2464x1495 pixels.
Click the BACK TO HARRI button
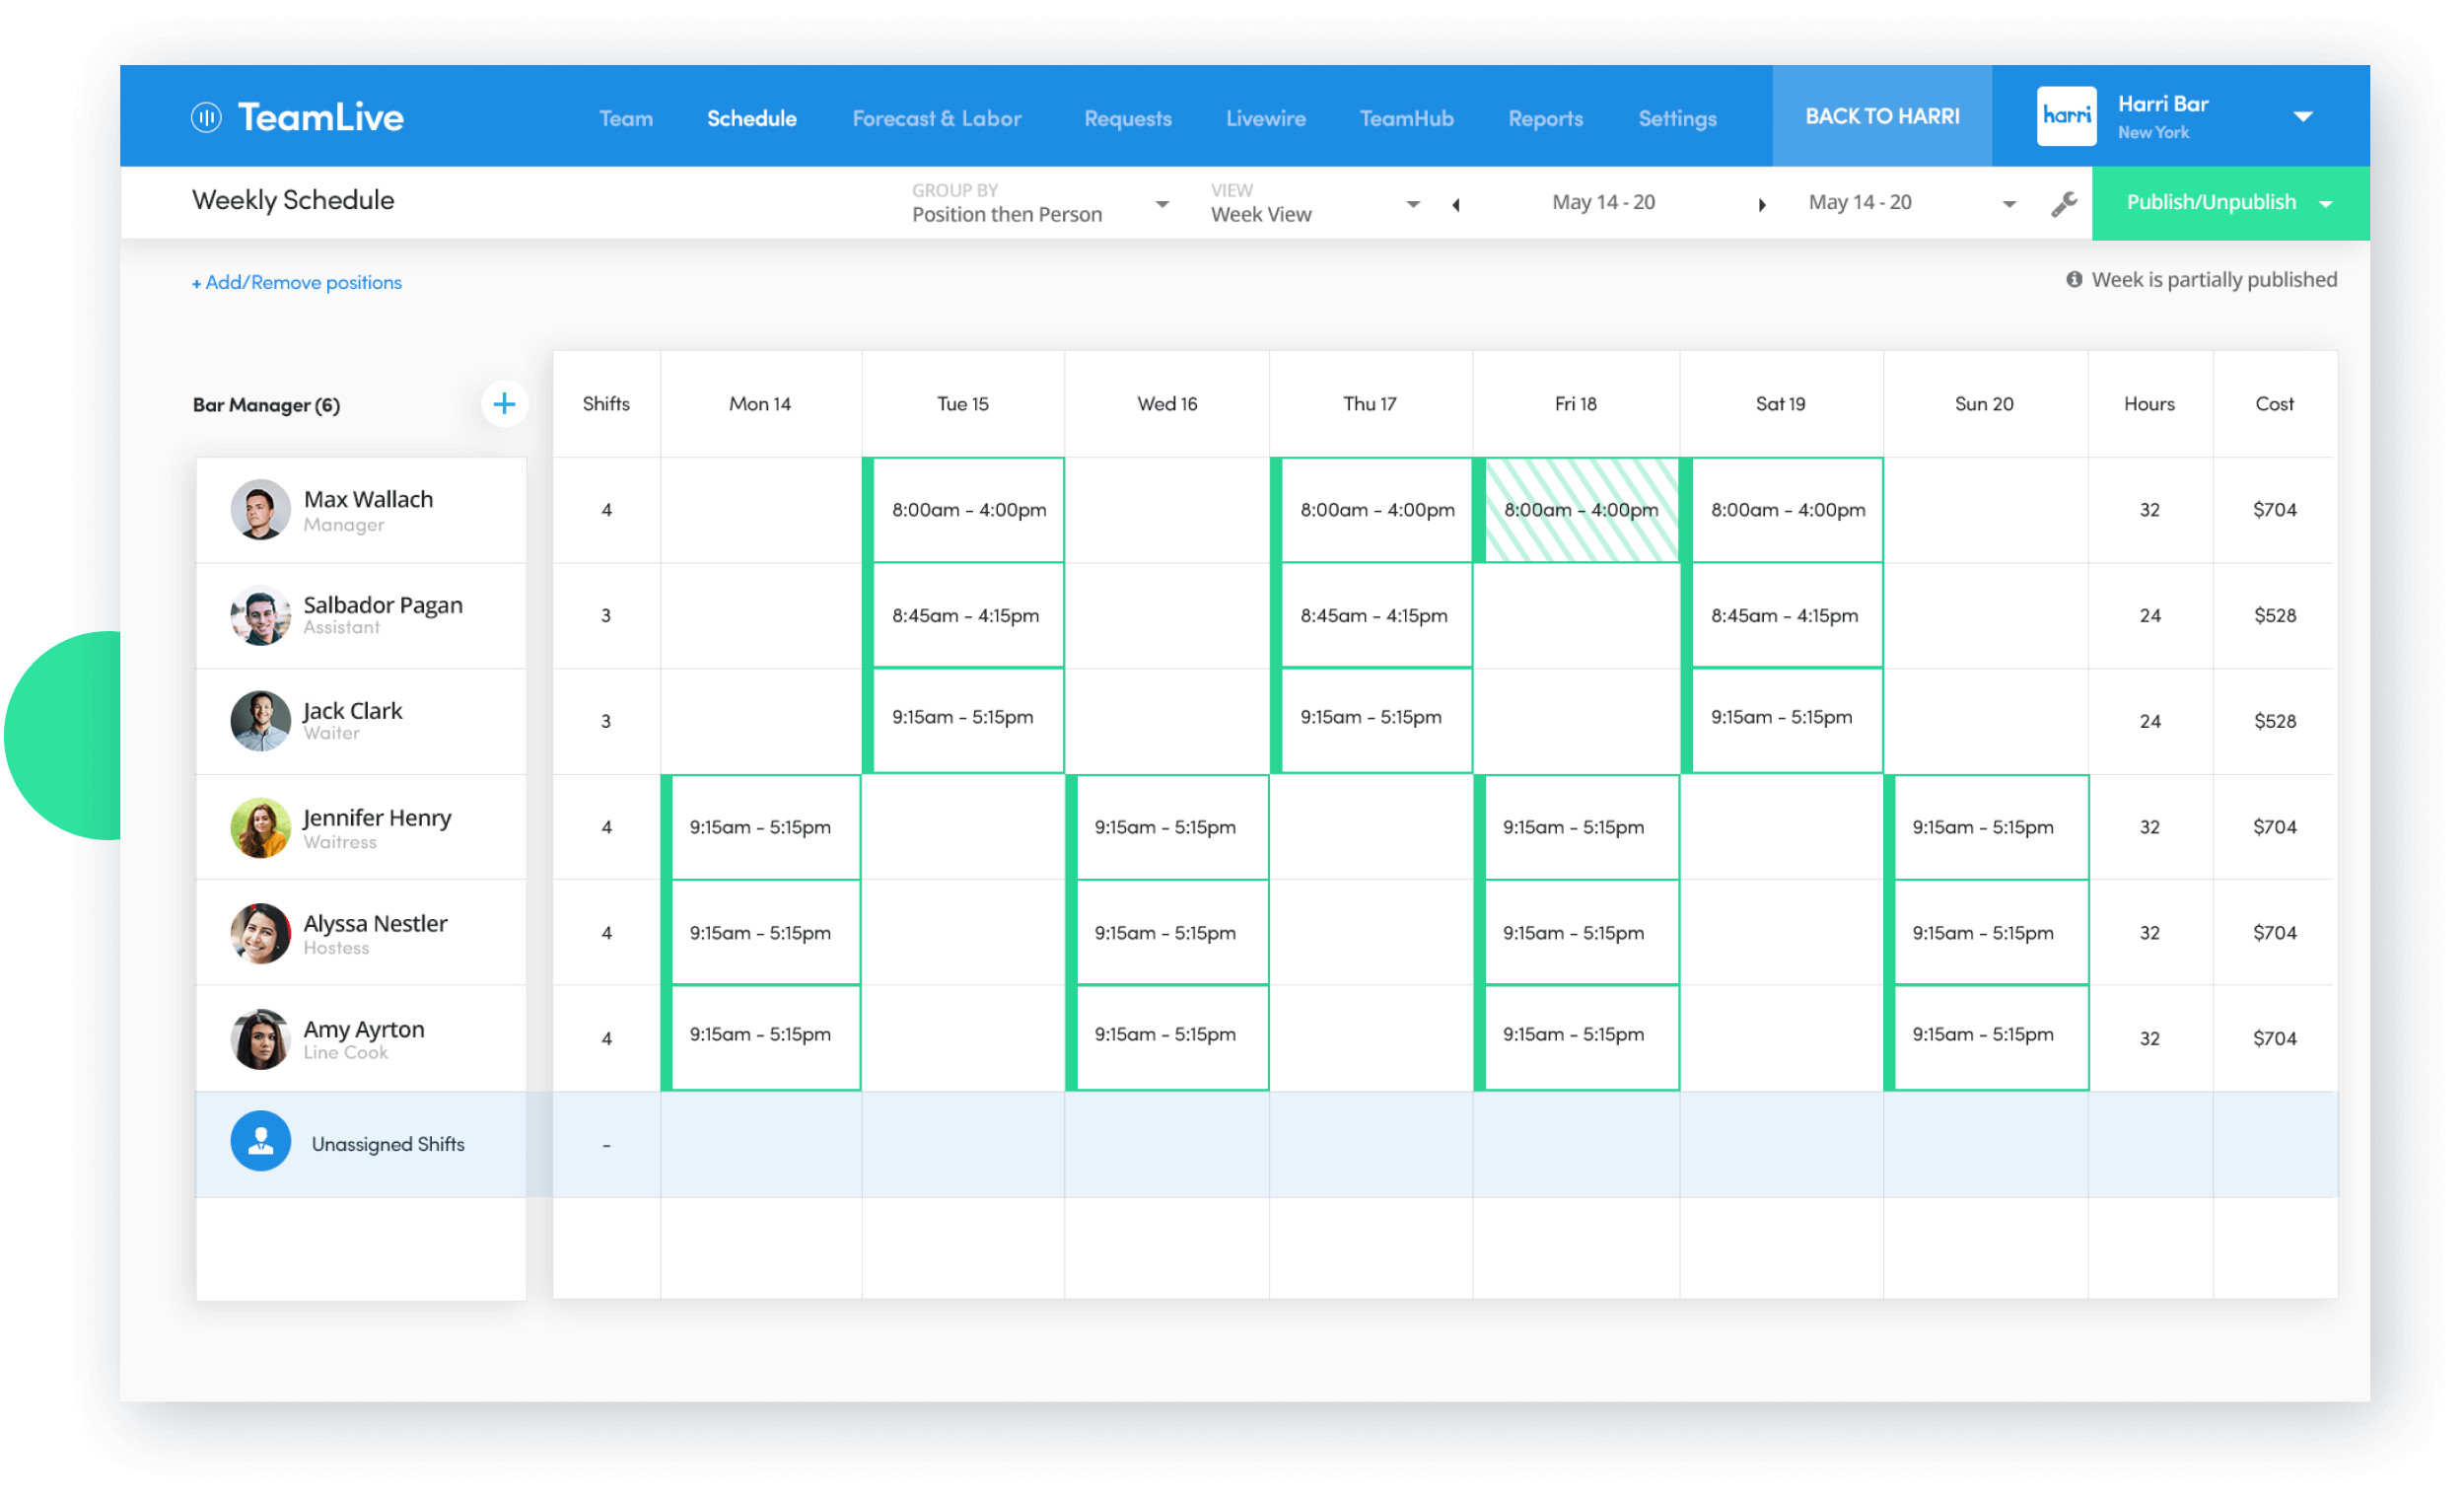tap(1882, 117)
